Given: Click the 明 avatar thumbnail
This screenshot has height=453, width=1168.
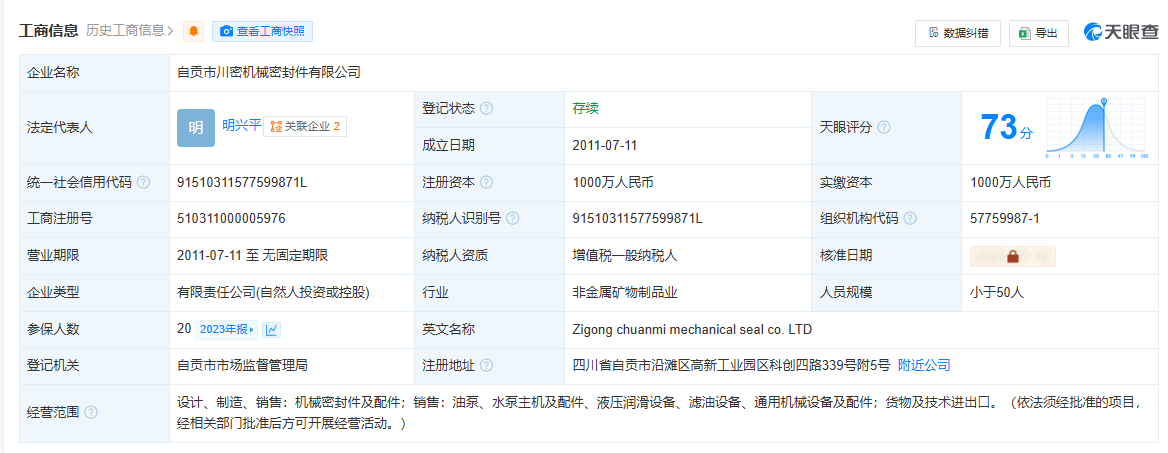Looking at the screenshot, I should click(x=196, y=128).
